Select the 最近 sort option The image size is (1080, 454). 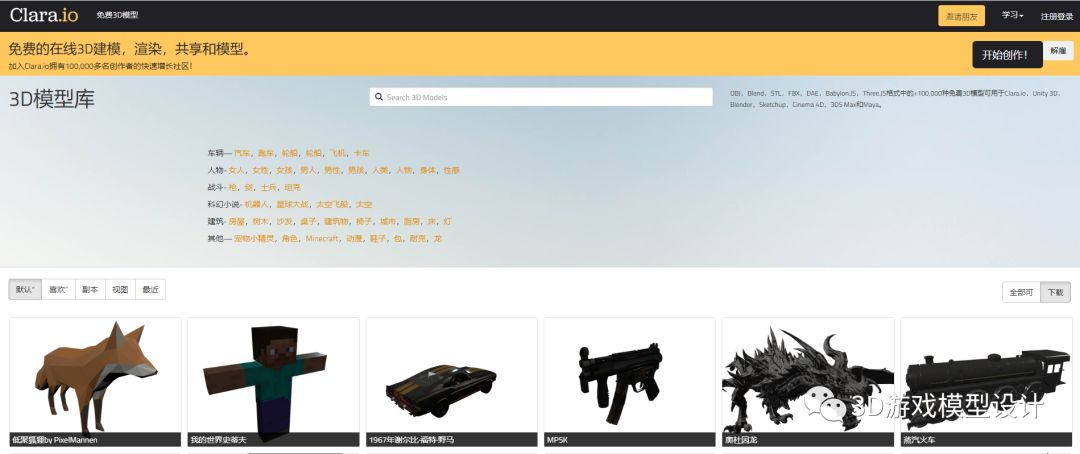[151, 289]
